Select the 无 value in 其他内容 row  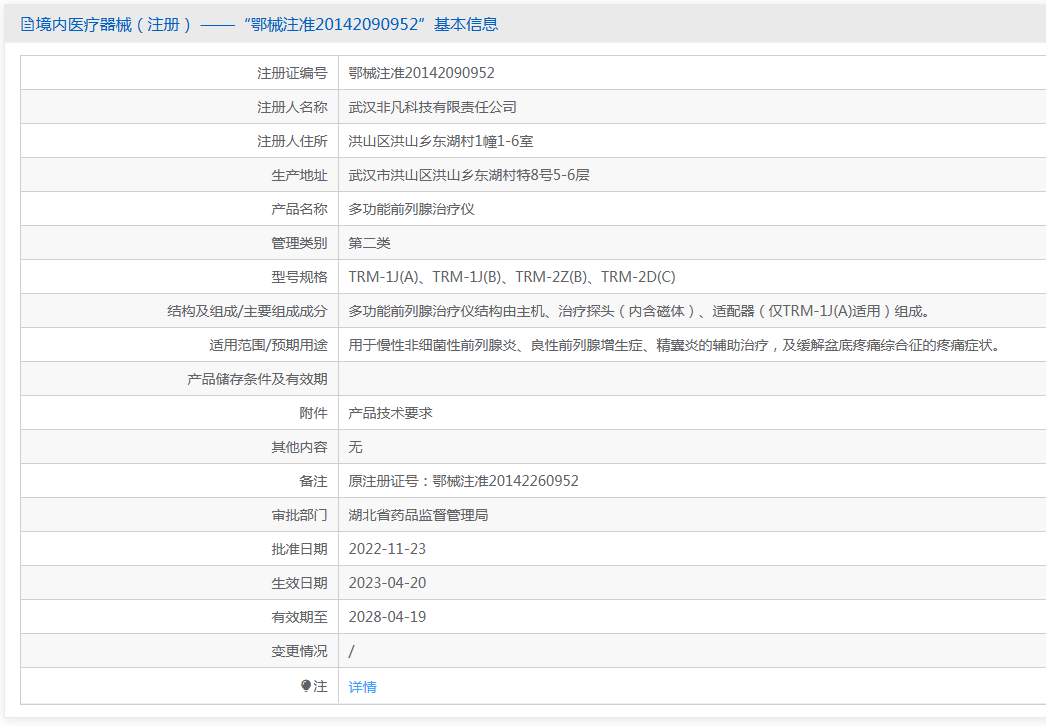tap(356, 447)
